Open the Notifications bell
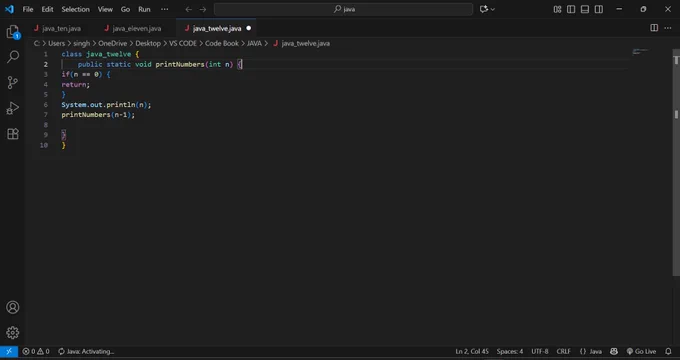This screenshot has width=680, height=360. click(x=668, y=351)
